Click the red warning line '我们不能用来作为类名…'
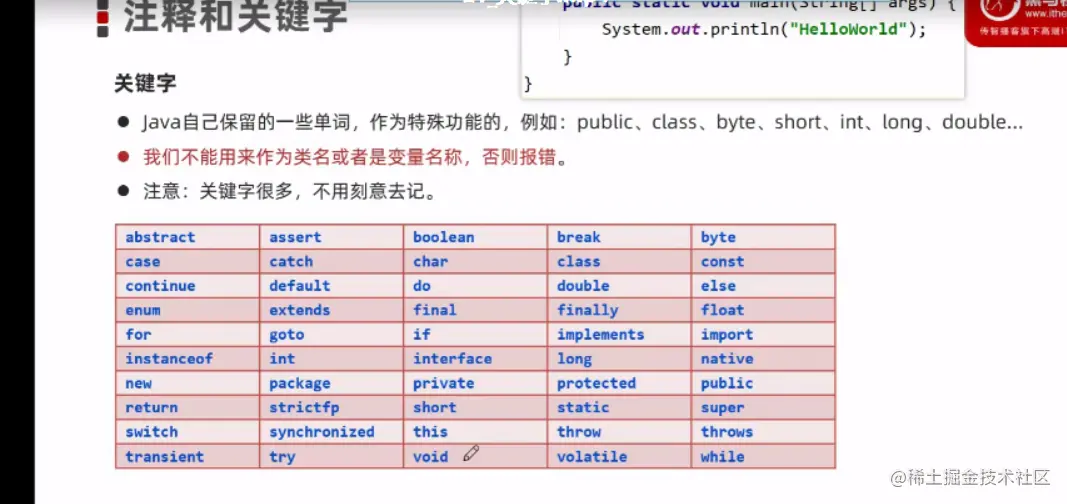The width and height of the screenshot is (1067, 504). (355, 157)
